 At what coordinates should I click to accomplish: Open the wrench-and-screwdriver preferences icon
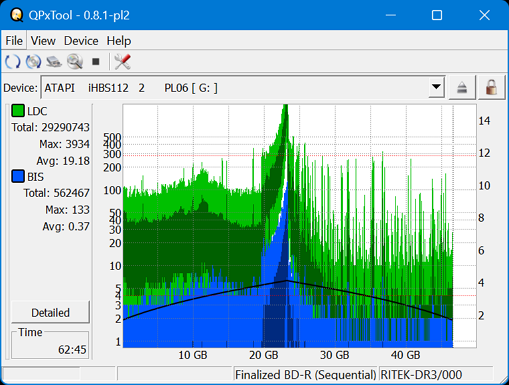click(122, 62)
